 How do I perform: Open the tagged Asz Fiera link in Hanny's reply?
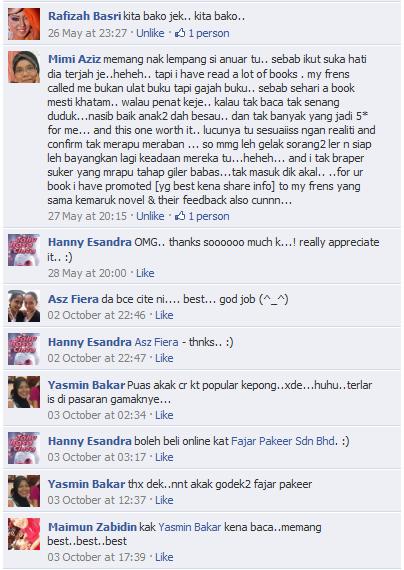pos(156,342)
